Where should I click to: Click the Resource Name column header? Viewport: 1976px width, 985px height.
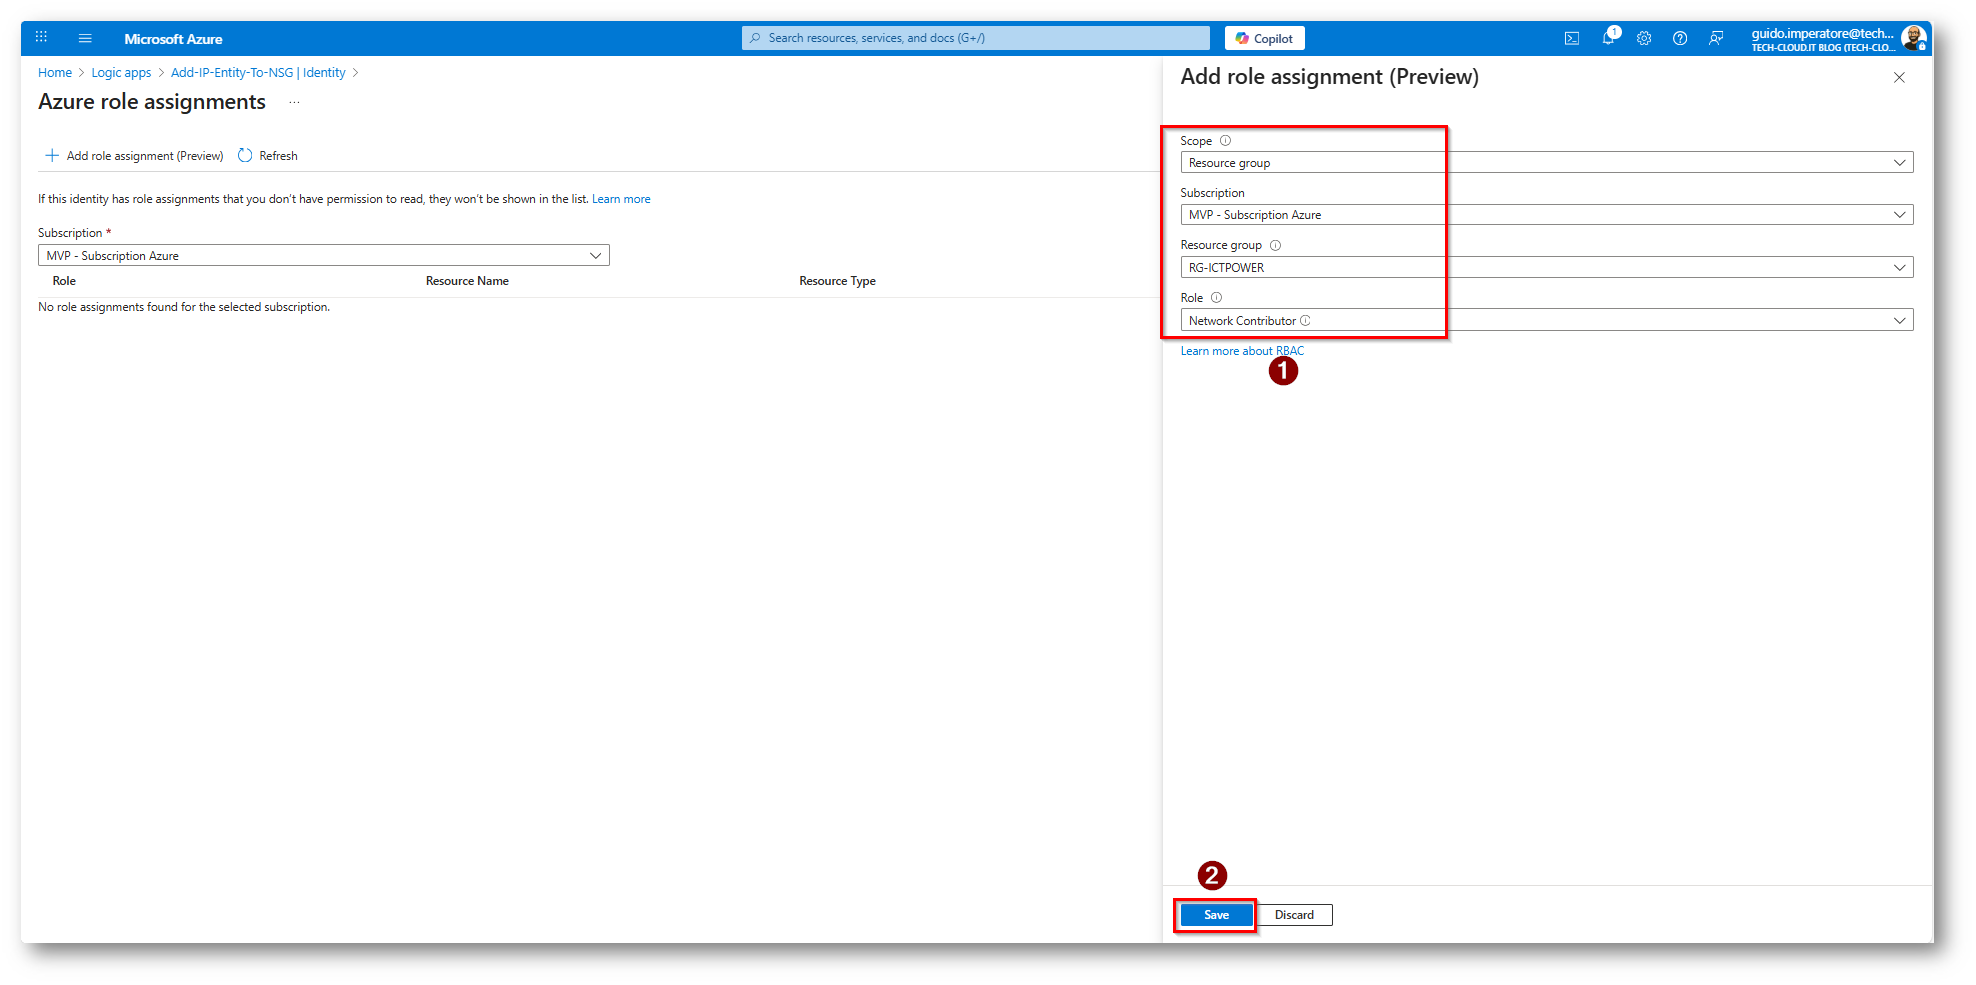point(467,281)
